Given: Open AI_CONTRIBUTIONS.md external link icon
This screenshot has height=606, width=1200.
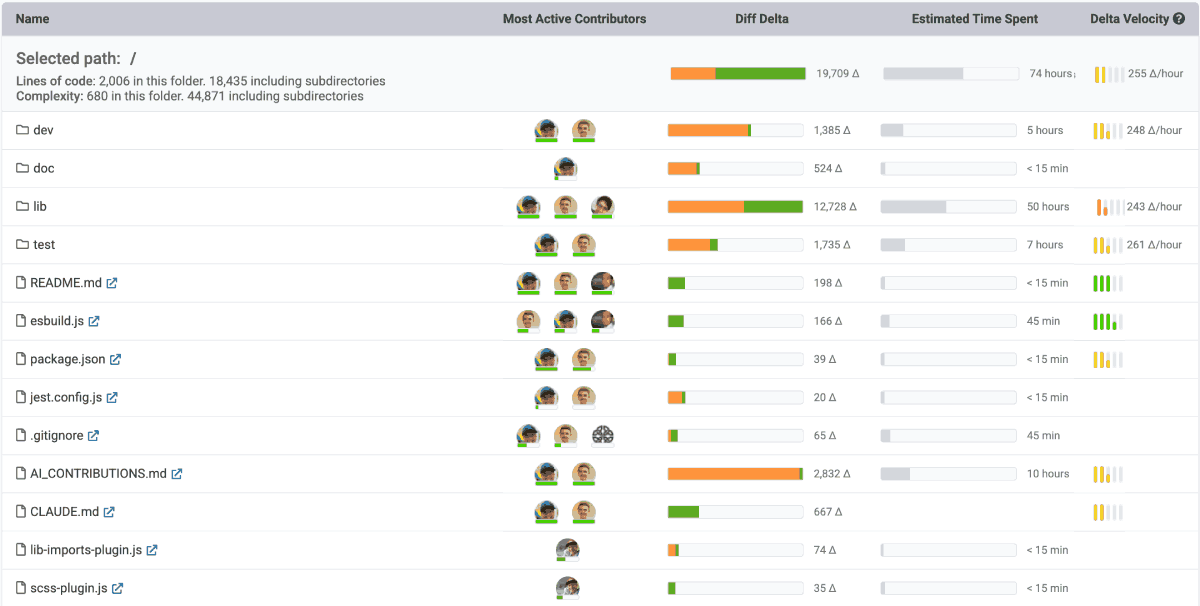Looking at the screenshot, I should click(x=177, y=474).
